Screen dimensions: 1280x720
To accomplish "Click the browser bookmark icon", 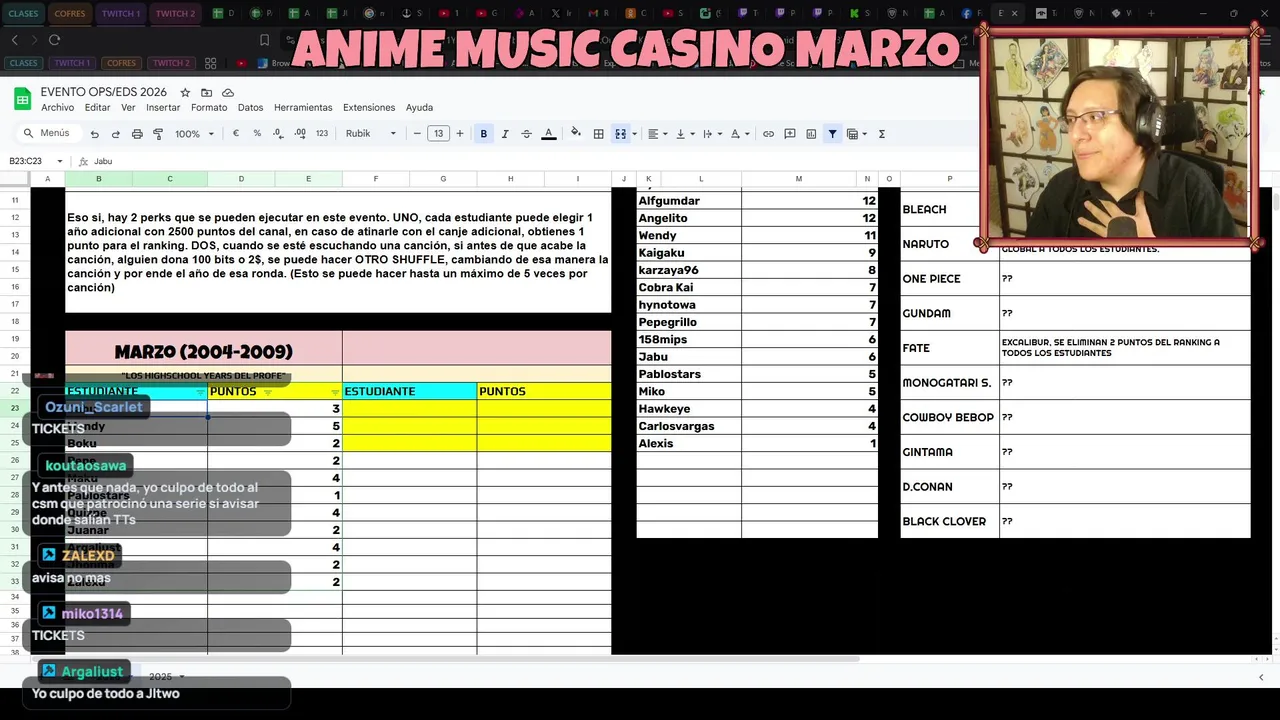I will (264, 40).
